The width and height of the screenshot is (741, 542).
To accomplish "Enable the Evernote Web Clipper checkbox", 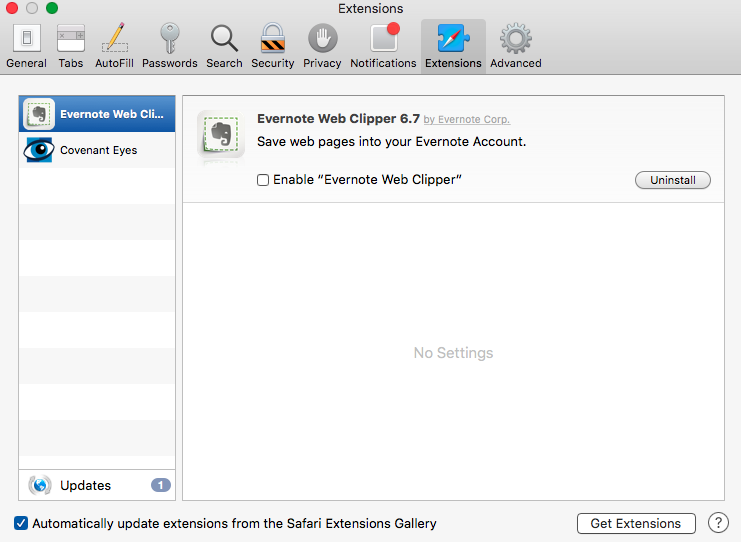I will tap(263, 180).
